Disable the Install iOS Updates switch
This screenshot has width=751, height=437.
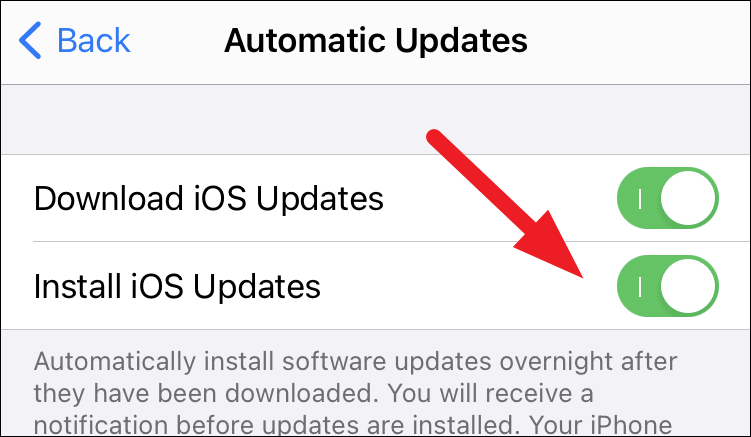[668, 286]
